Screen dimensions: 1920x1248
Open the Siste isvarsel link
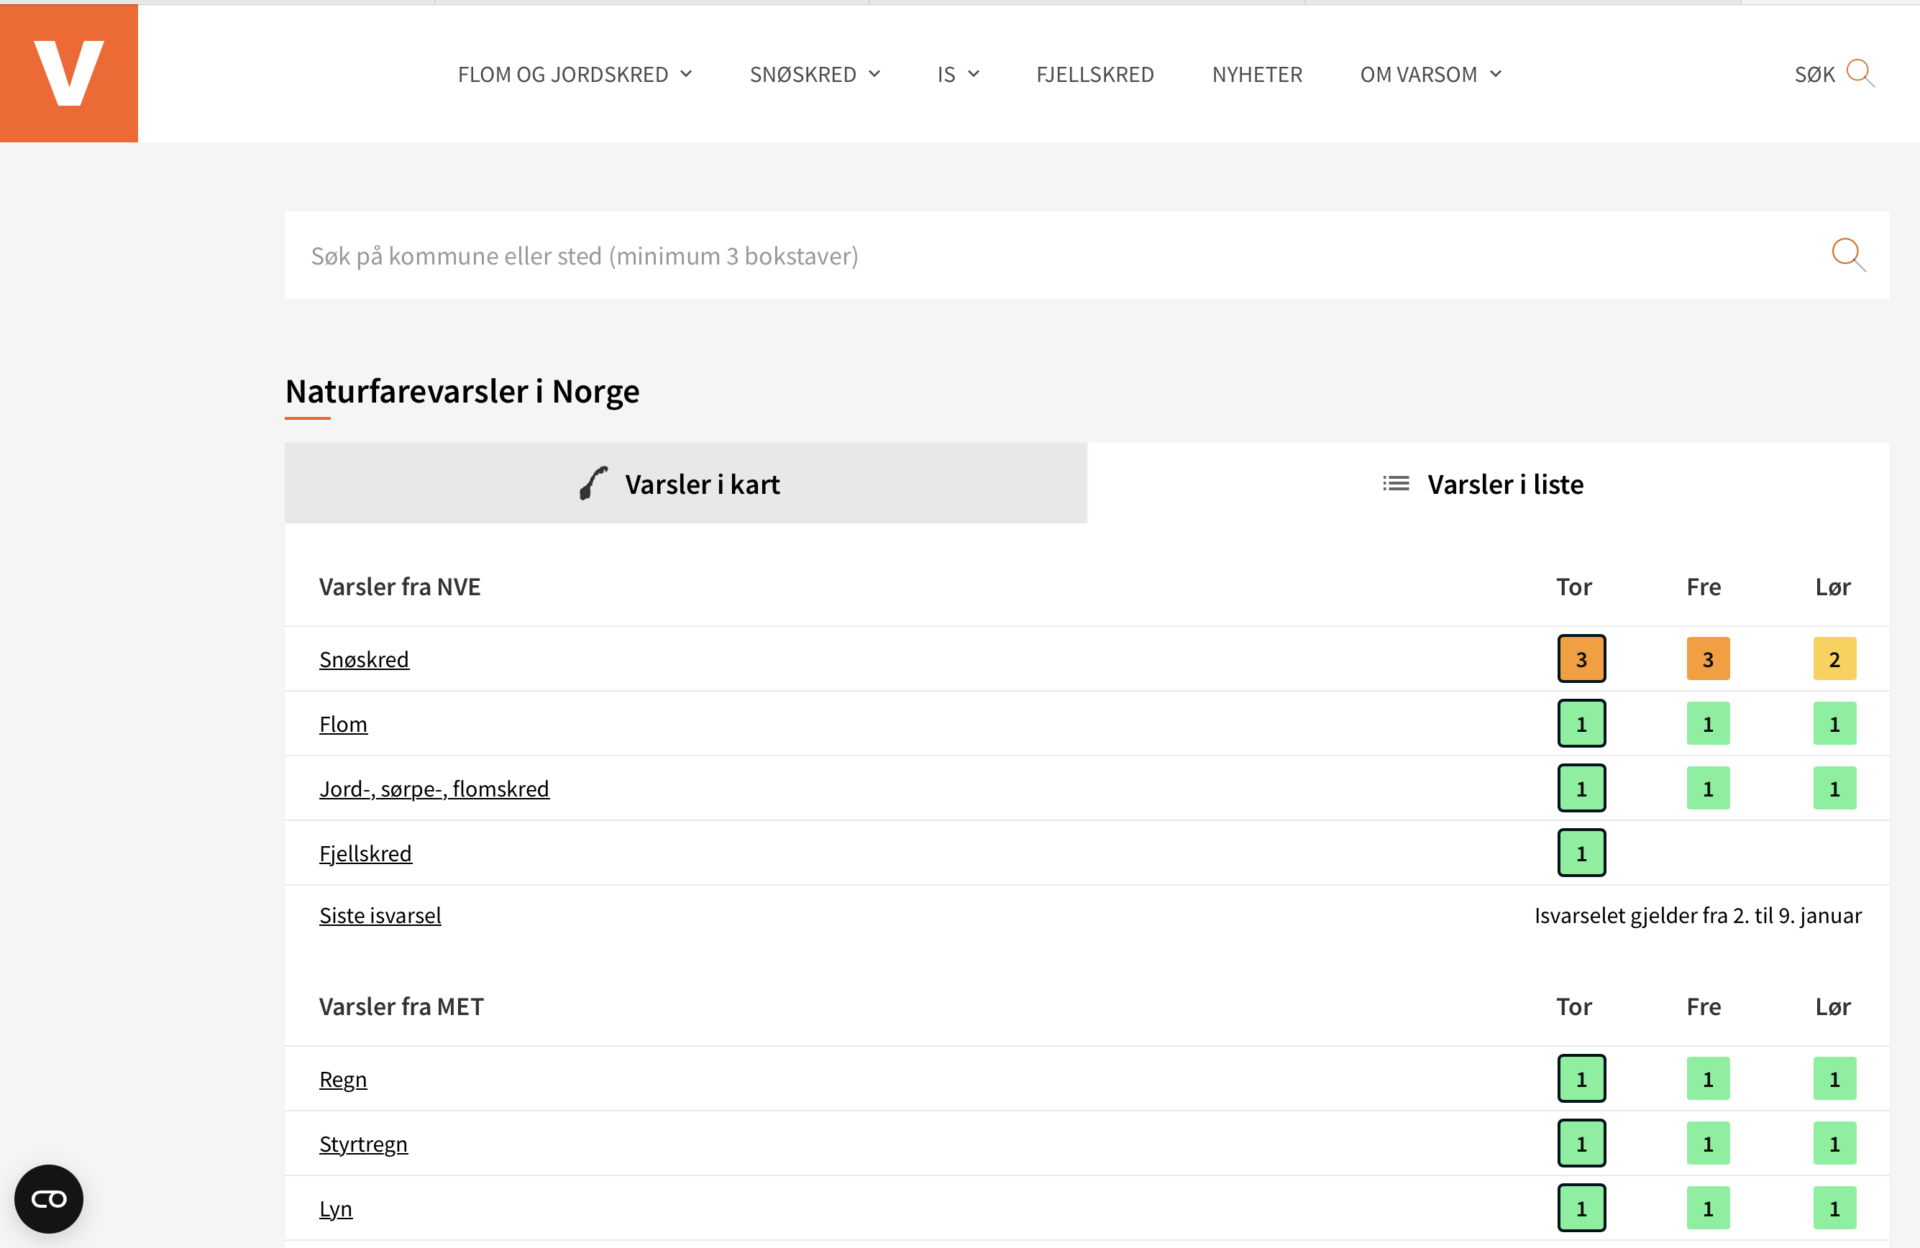380,916
